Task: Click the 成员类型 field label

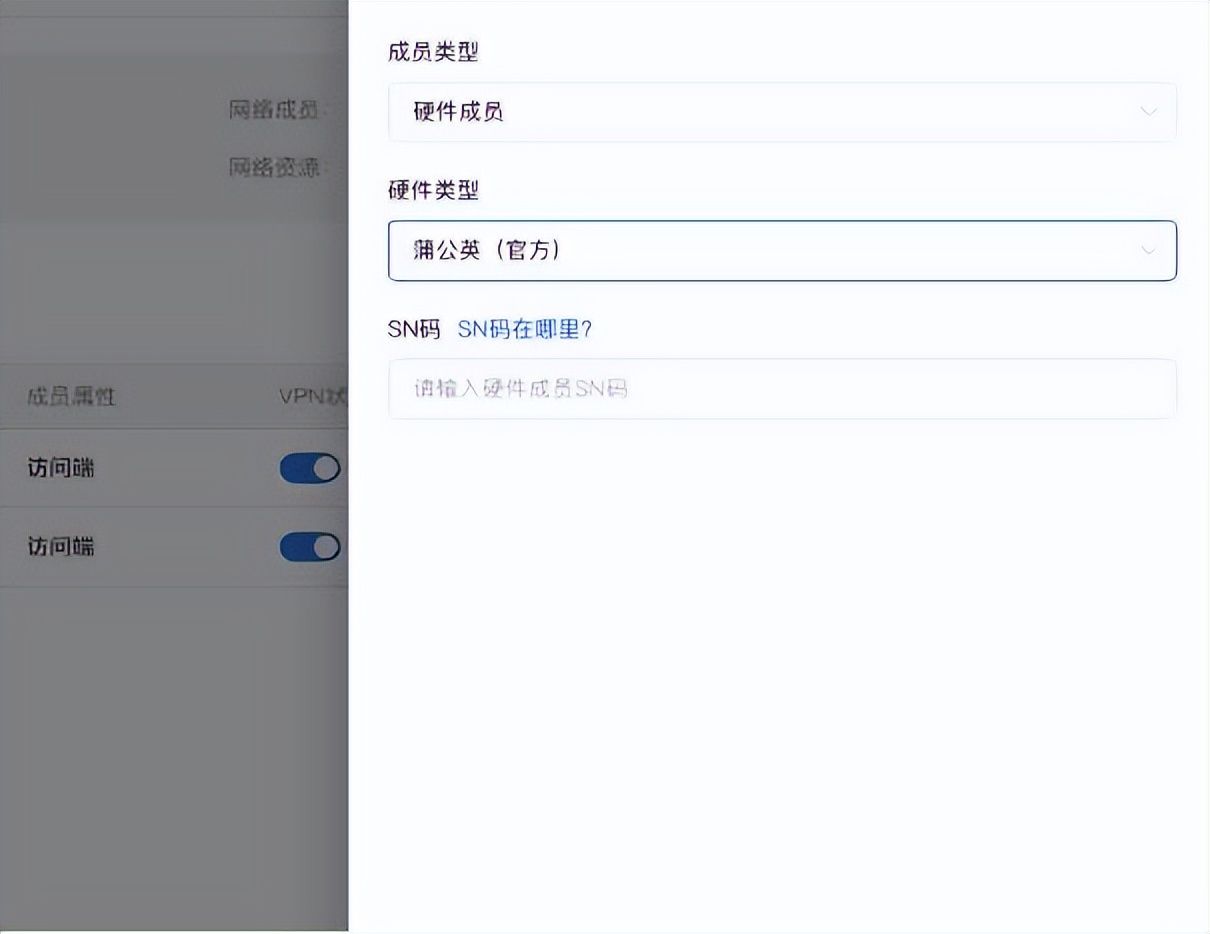Action: [433, 52]
